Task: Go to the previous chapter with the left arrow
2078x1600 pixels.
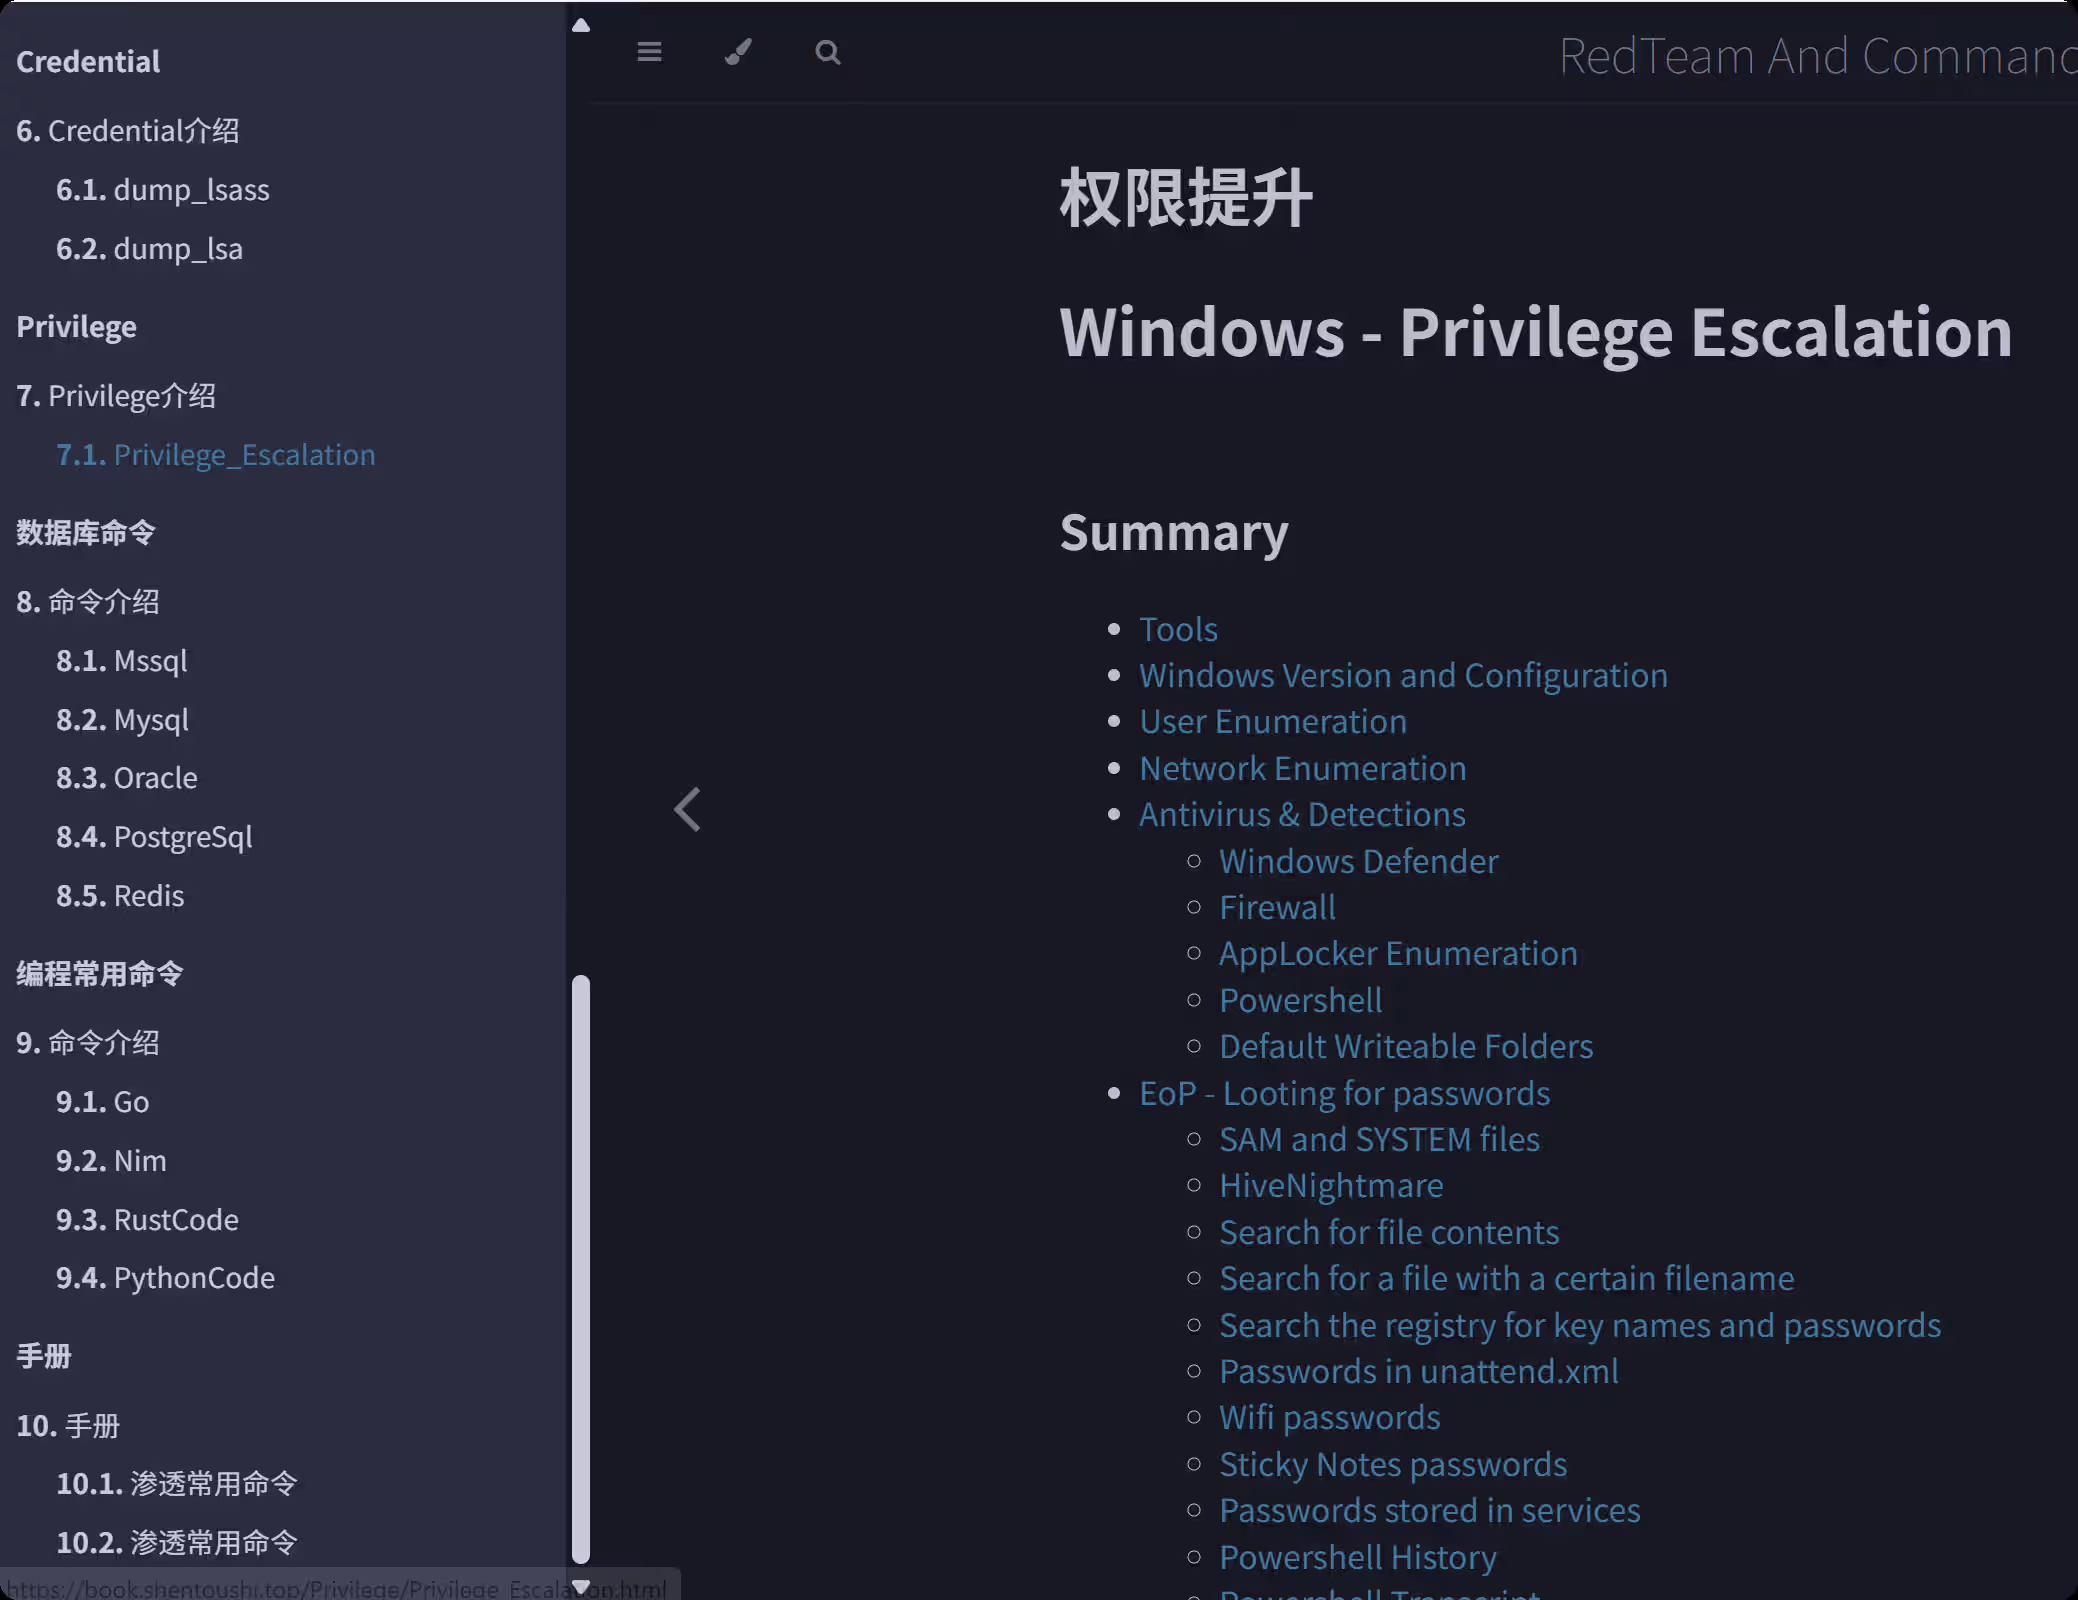Action: 687,809
